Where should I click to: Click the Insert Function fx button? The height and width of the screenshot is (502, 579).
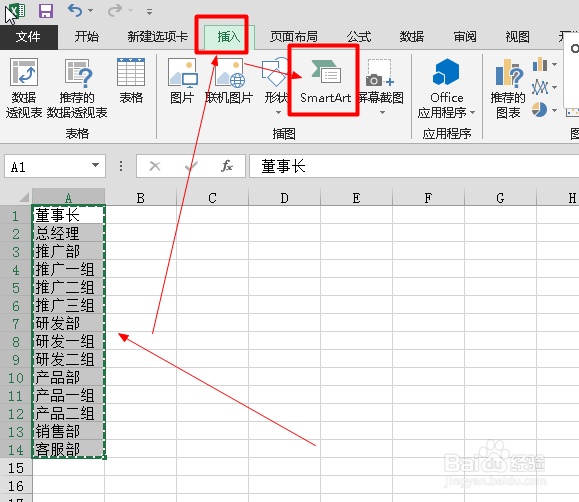tap(227, 166)
